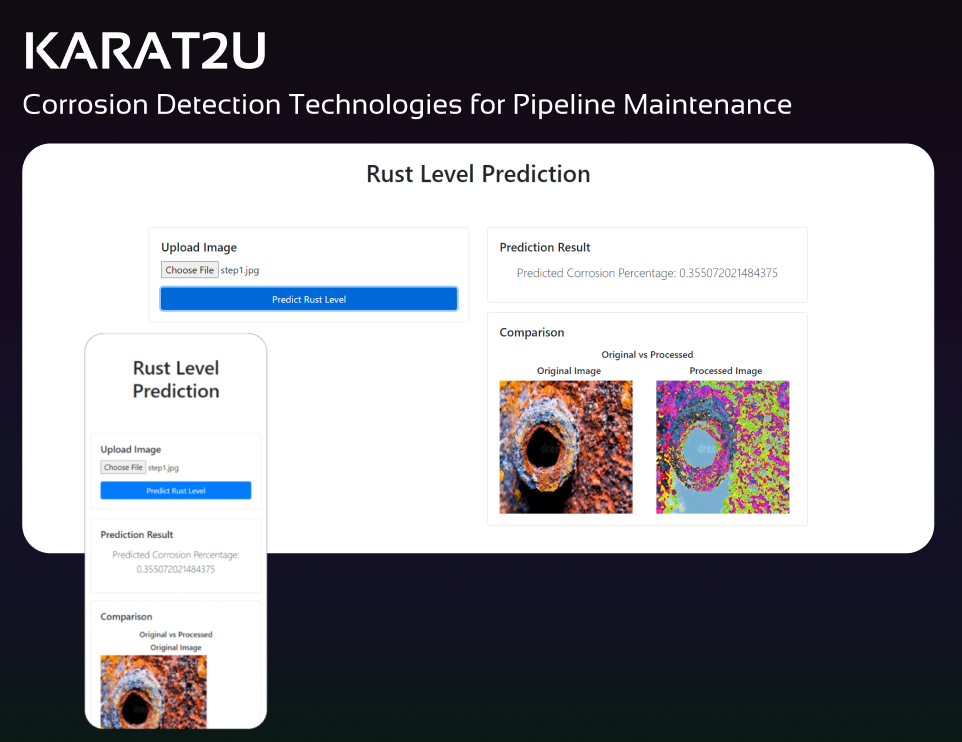
Task: Select the 0.355072021484375 value in mobile preview
Action: click(x=175, y=570)
